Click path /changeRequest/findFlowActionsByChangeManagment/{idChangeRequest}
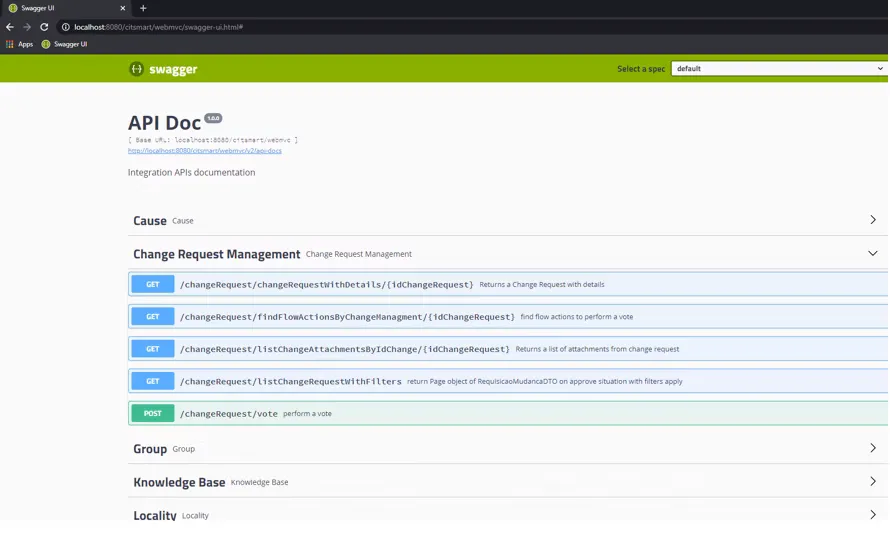890x536 pixels. click(x=347, y=317)
